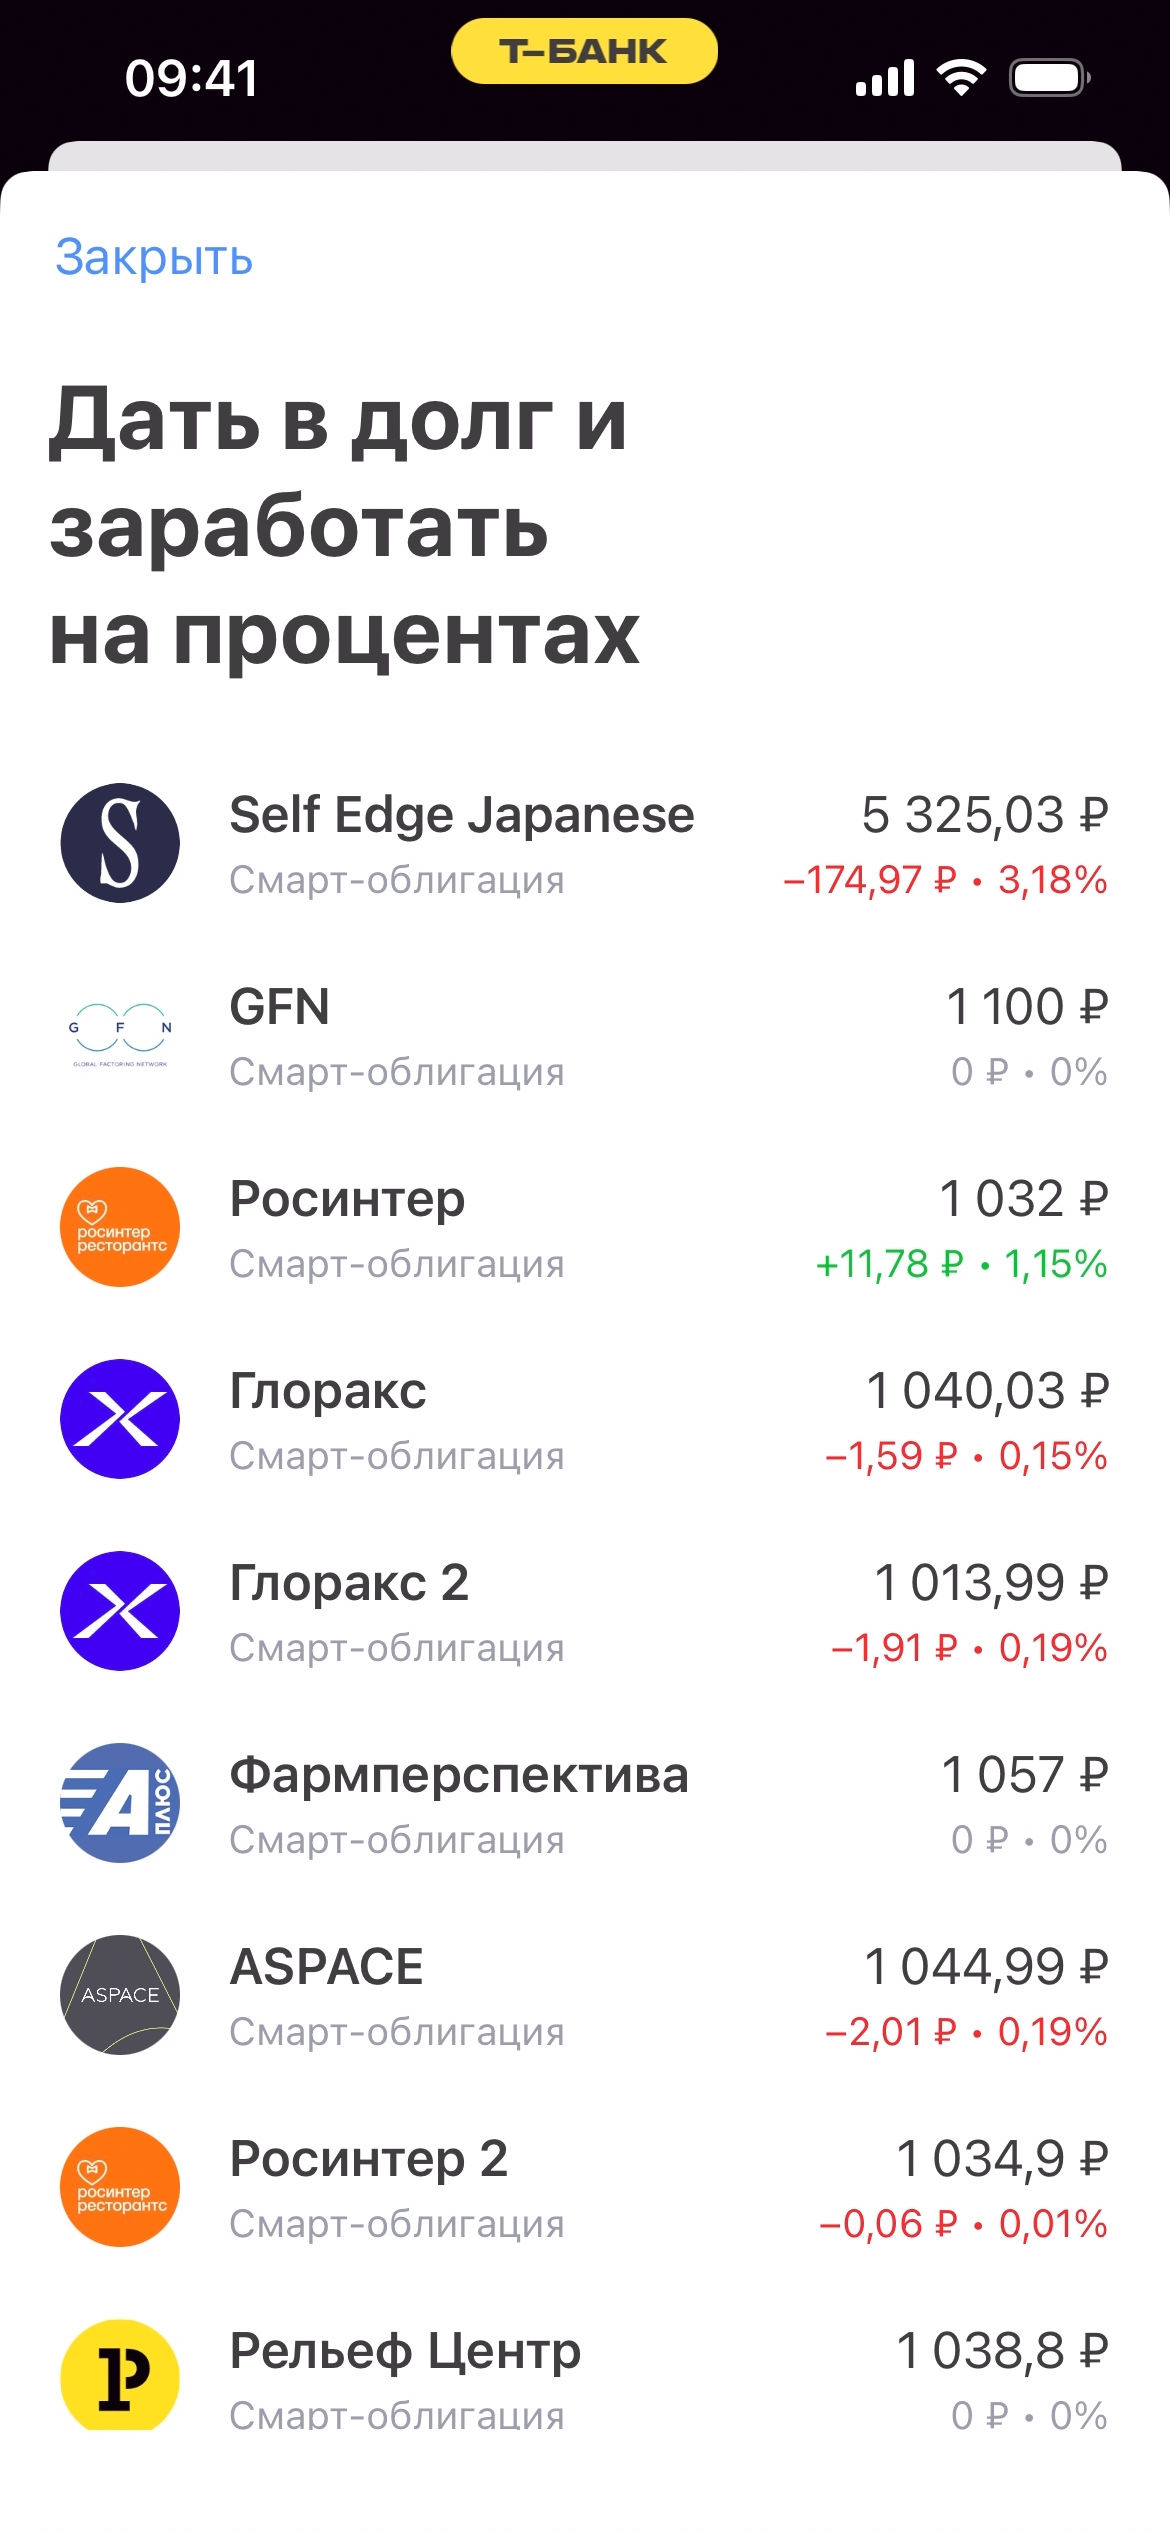Tap the Росинтер 2 logo icon
The width and height of the screenshot is (1170, 2532).
pyautogui.click(x=120, y=2187)
